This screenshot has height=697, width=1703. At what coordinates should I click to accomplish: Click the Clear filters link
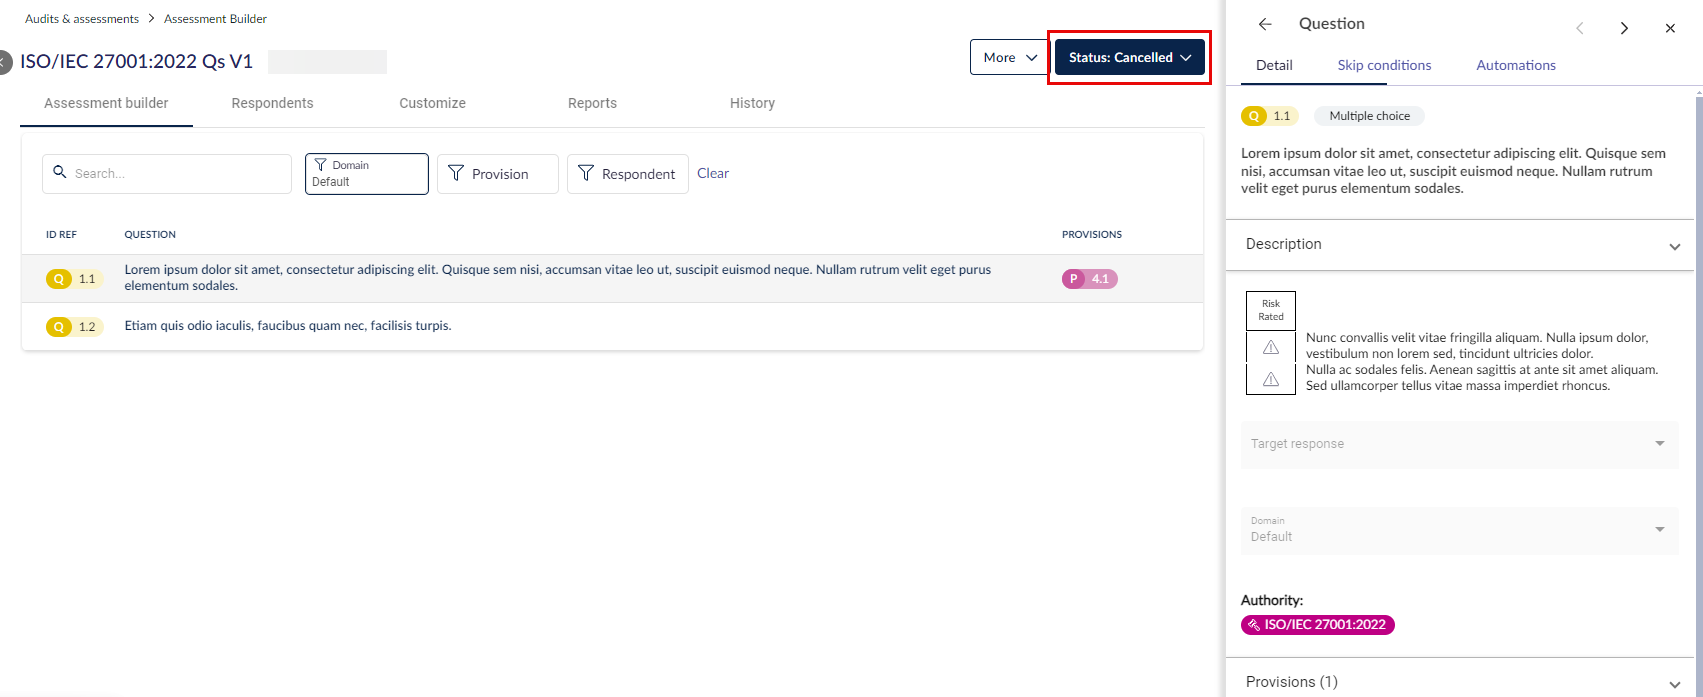(x=713, y=173)
